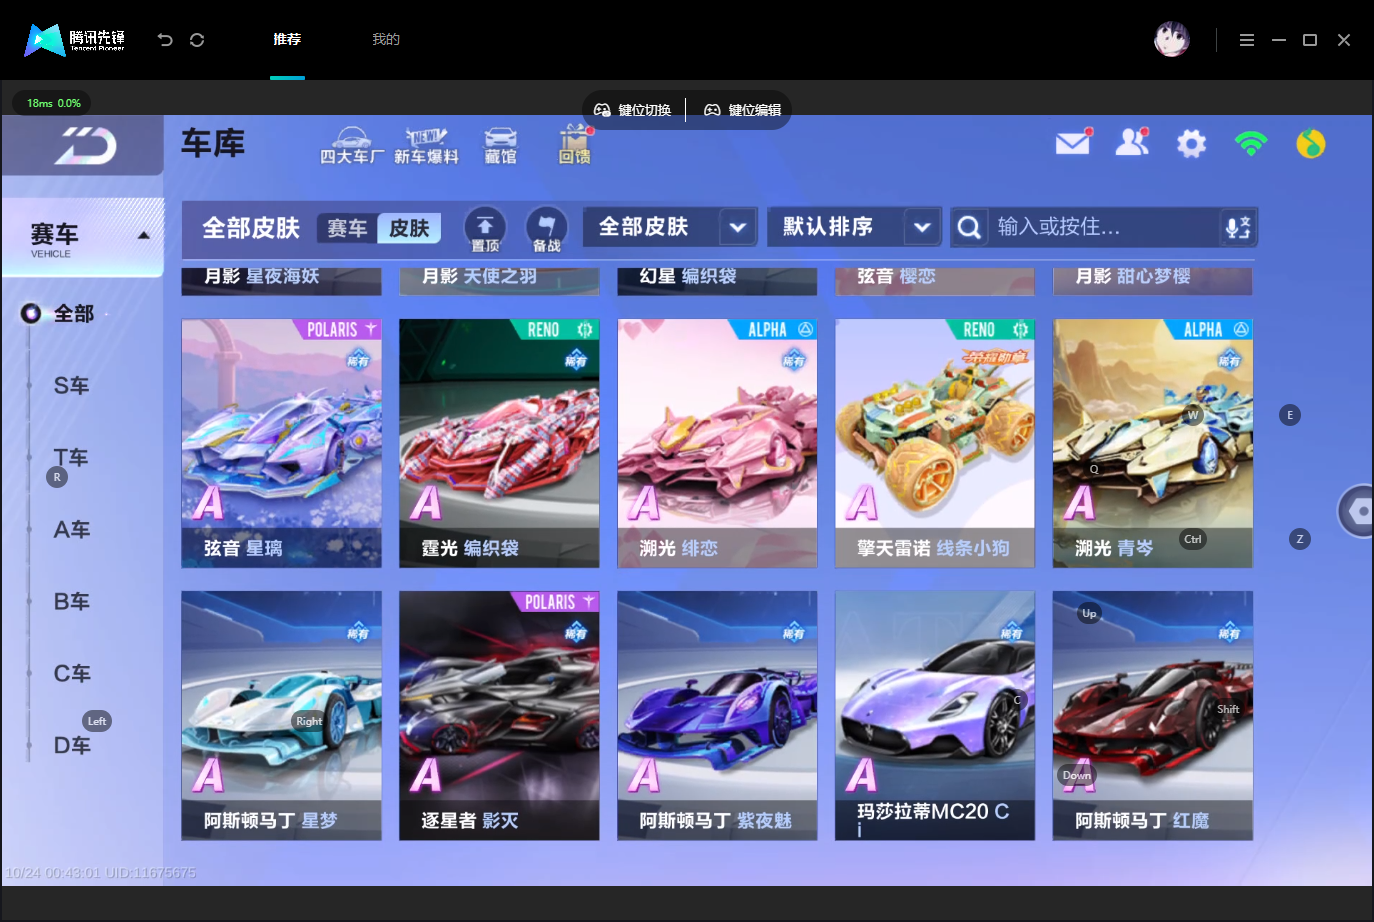Open the 新车爆料 news icon
Image resolution: width=1374 pixels, height=922 pixels.
pos(426,146)
